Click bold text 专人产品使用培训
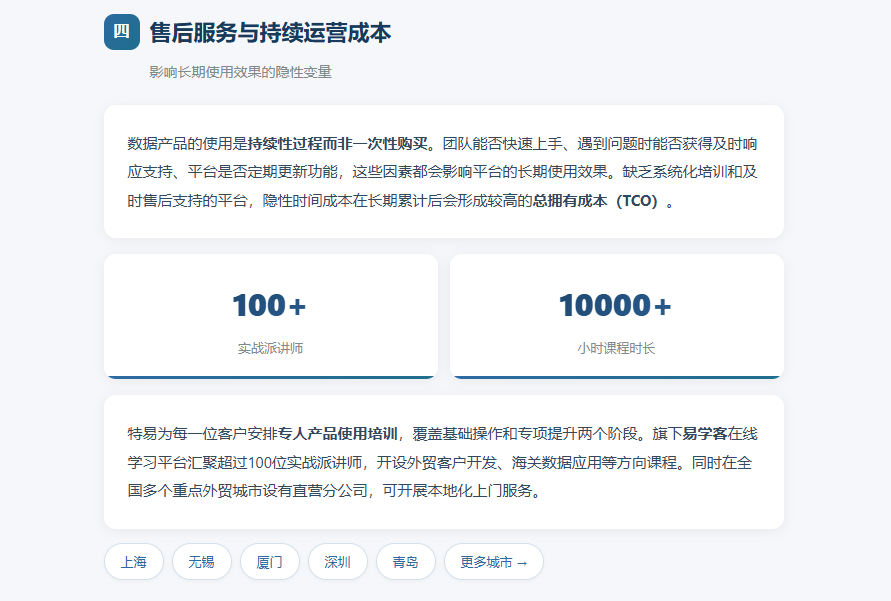The image size is (891, 601). (x=338, y=434)
